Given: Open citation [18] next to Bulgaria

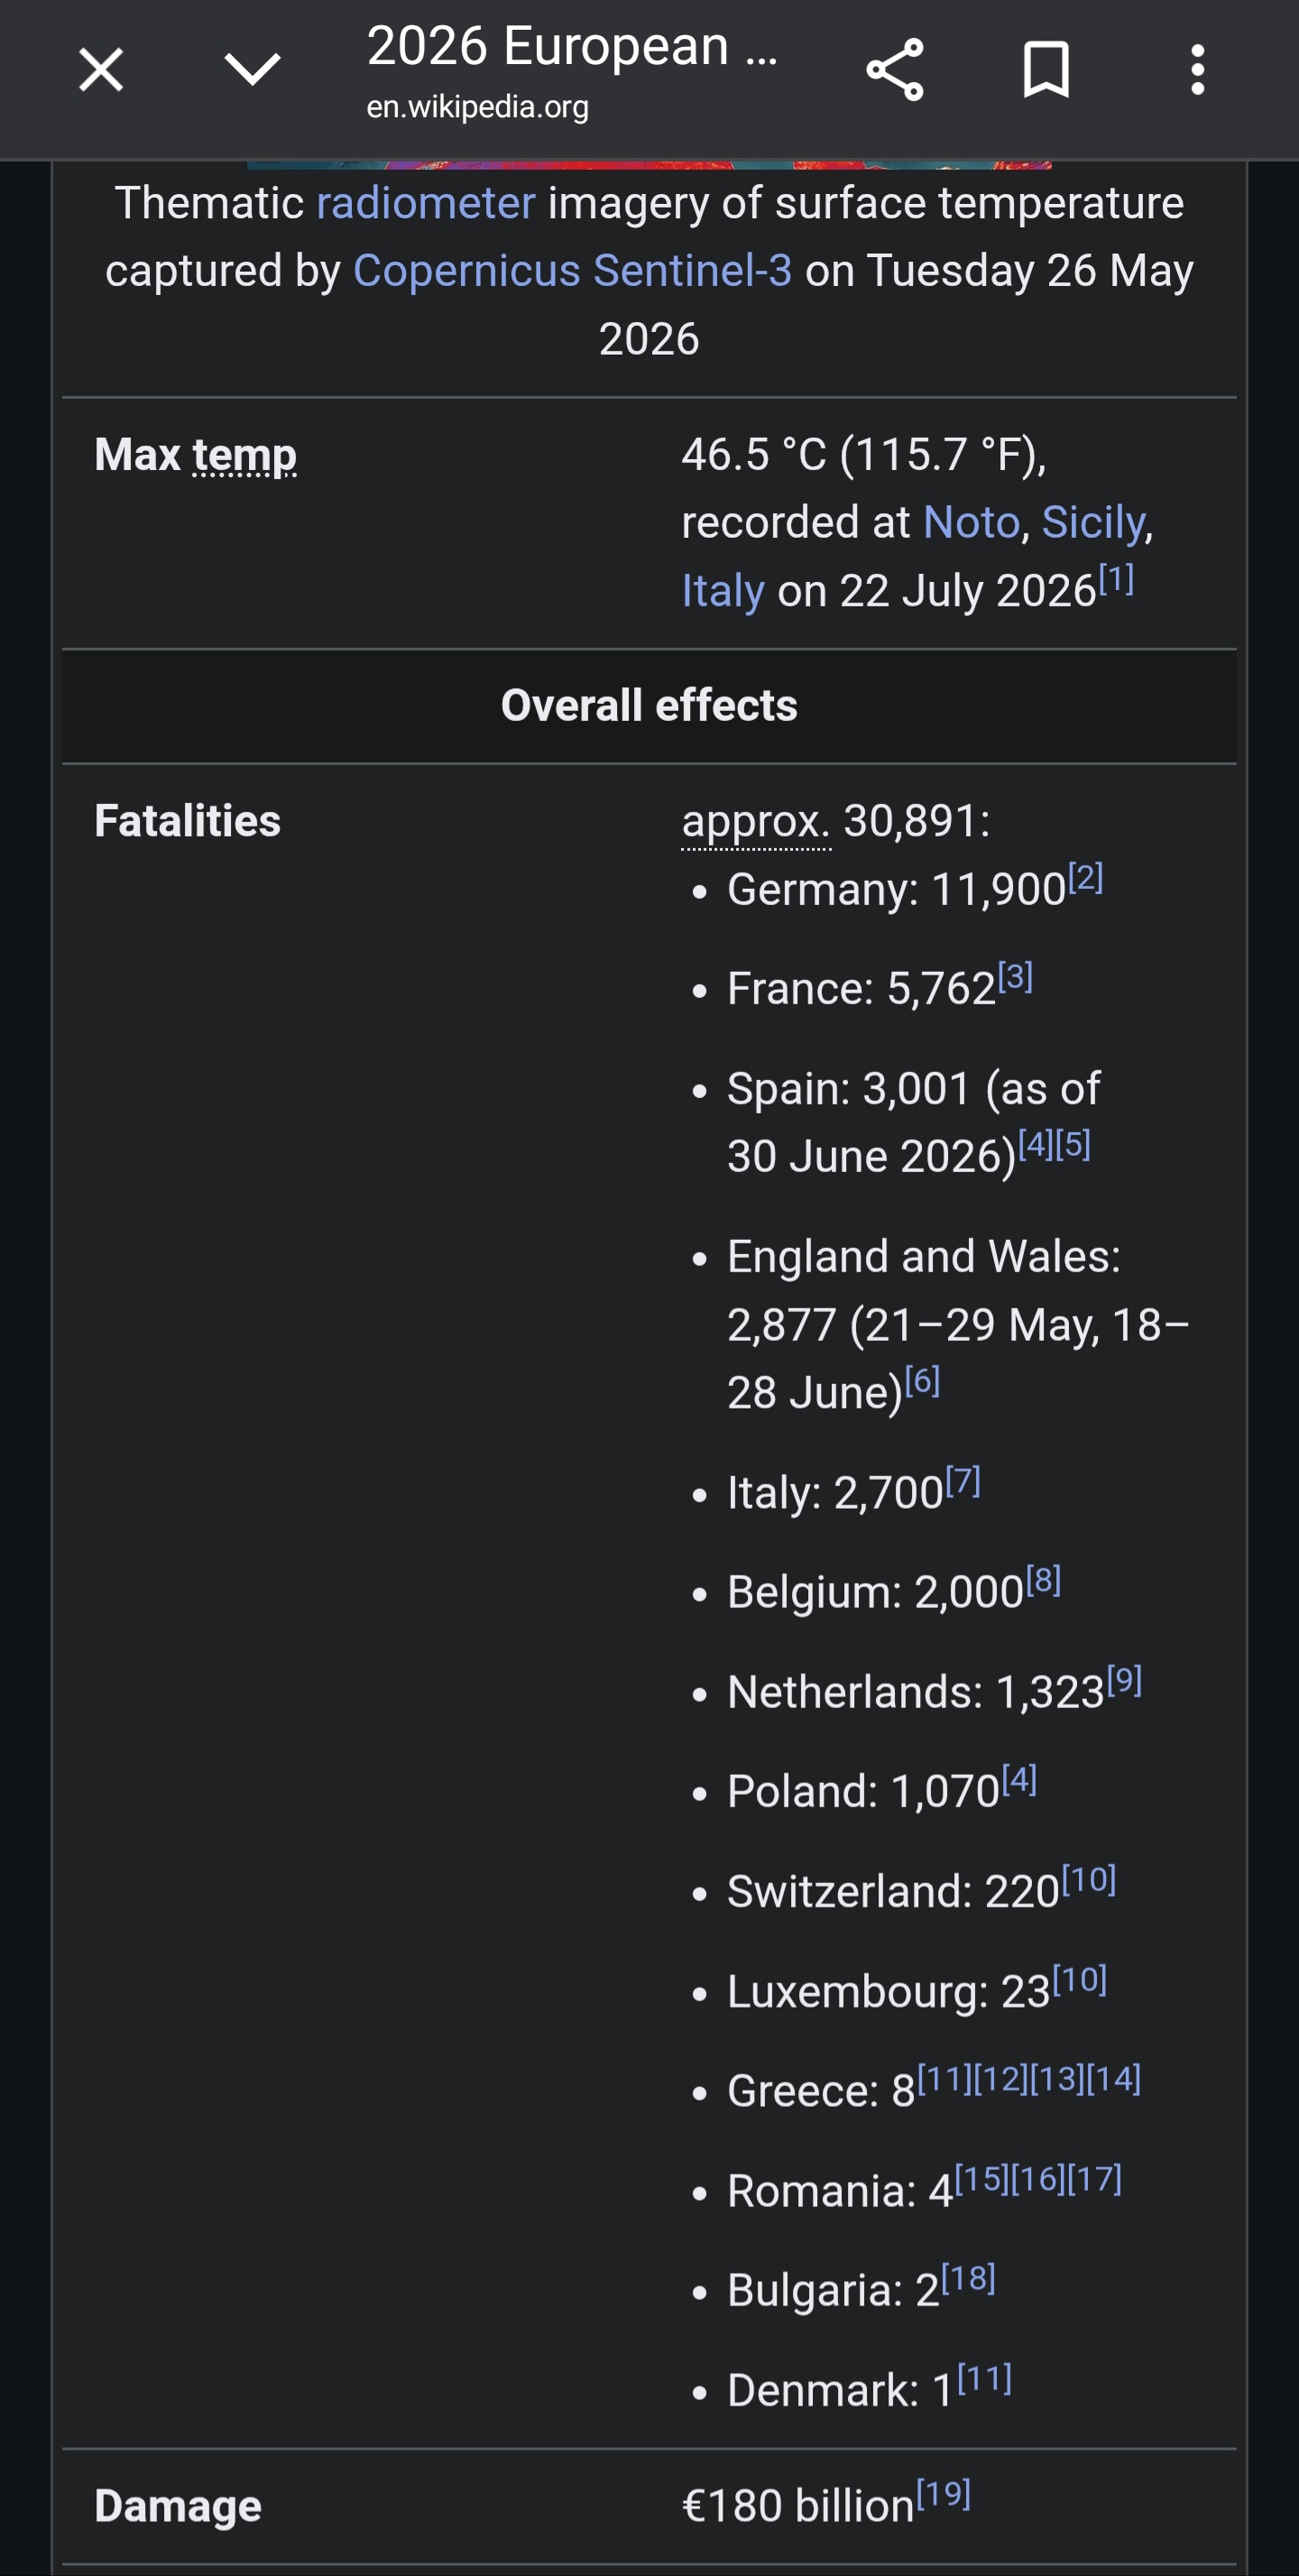Looking at the screenshot, I should (x=968, y=2279).
